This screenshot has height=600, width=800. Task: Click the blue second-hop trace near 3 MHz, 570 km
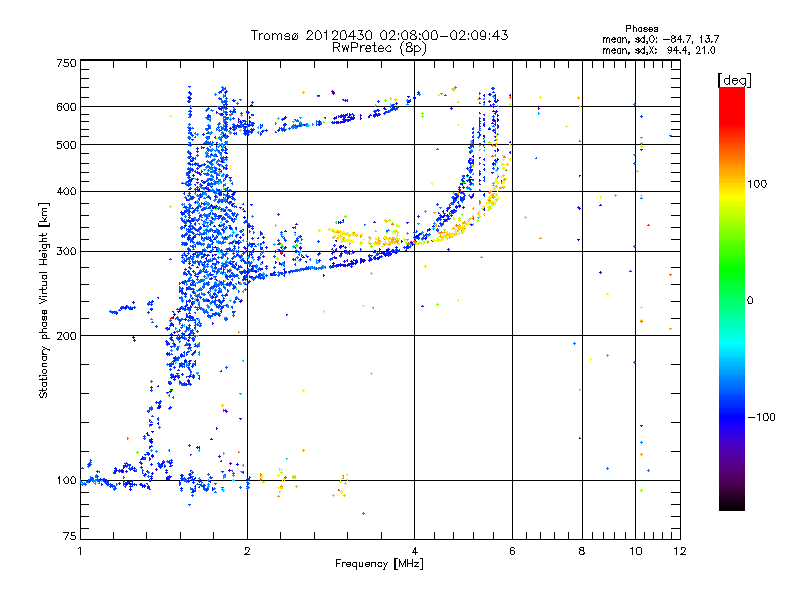344,118
